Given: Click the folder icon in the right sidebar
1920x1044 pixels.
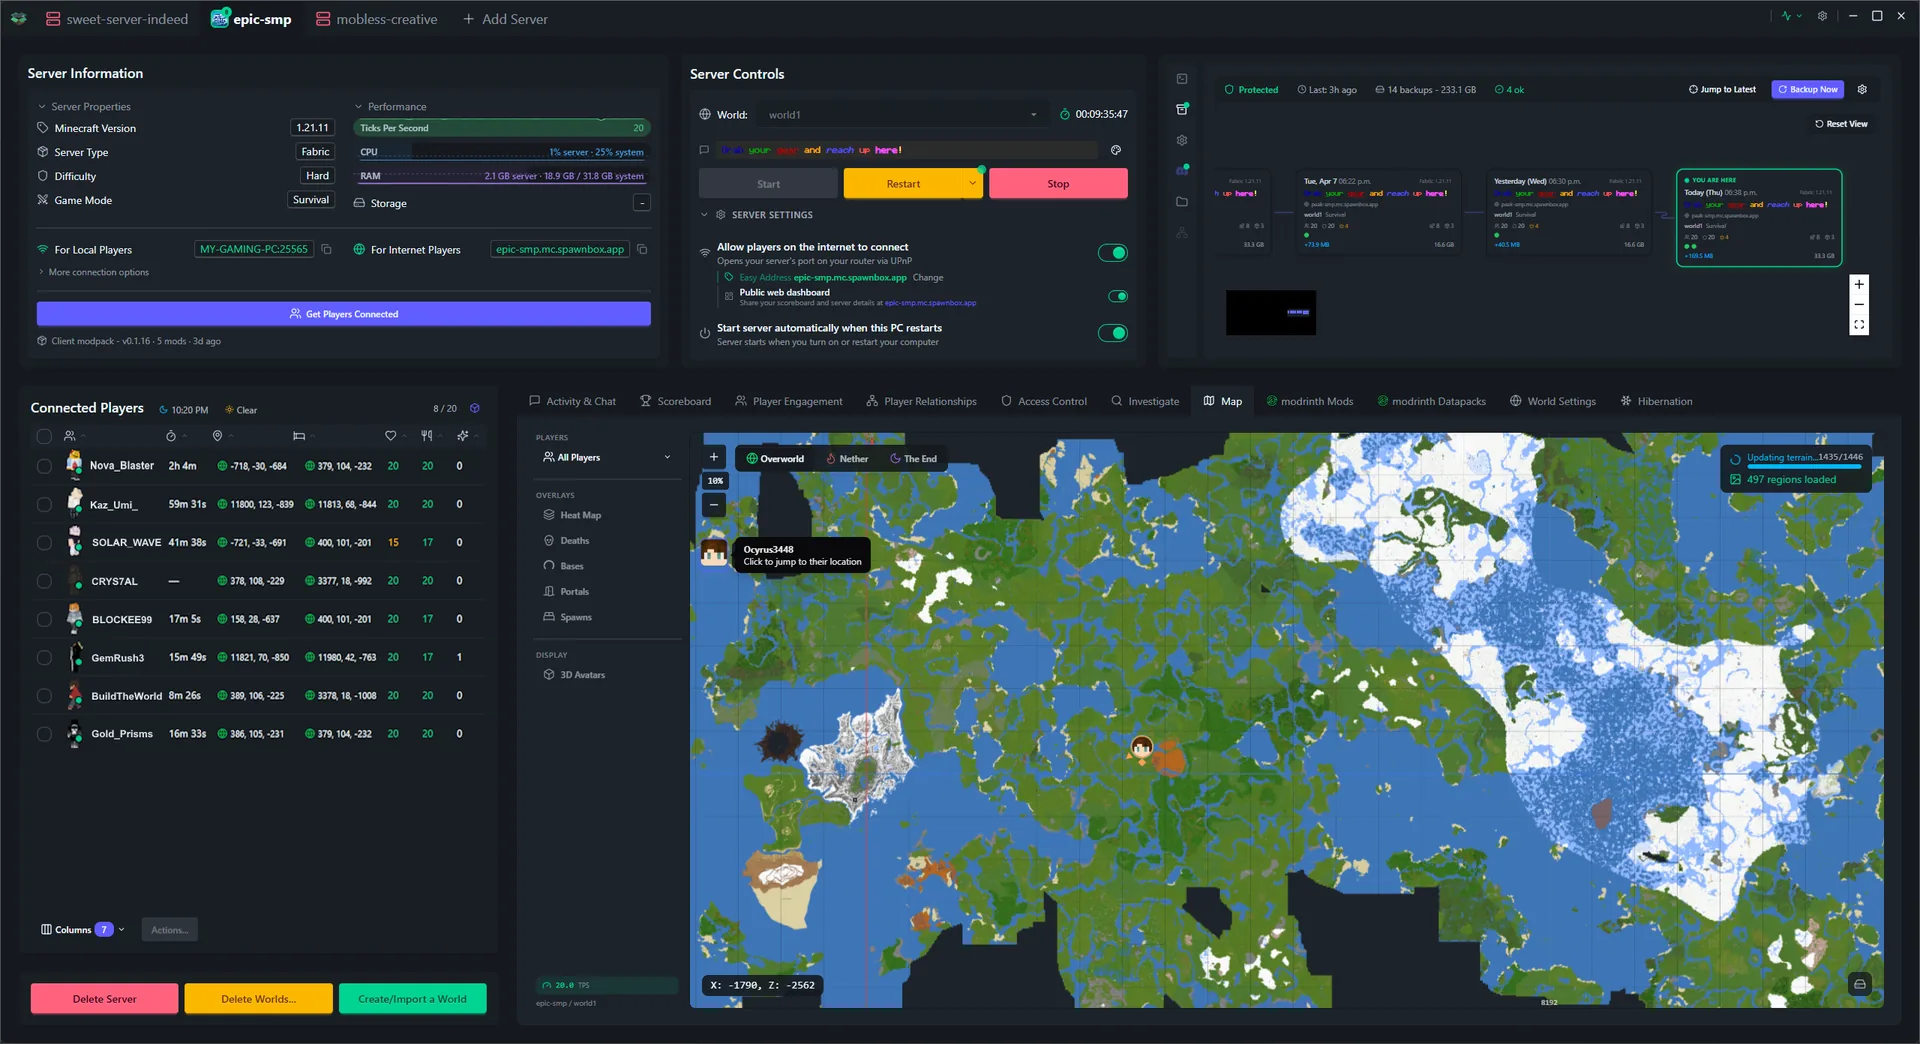Looking at the screenshot, I should (1182, 201).
